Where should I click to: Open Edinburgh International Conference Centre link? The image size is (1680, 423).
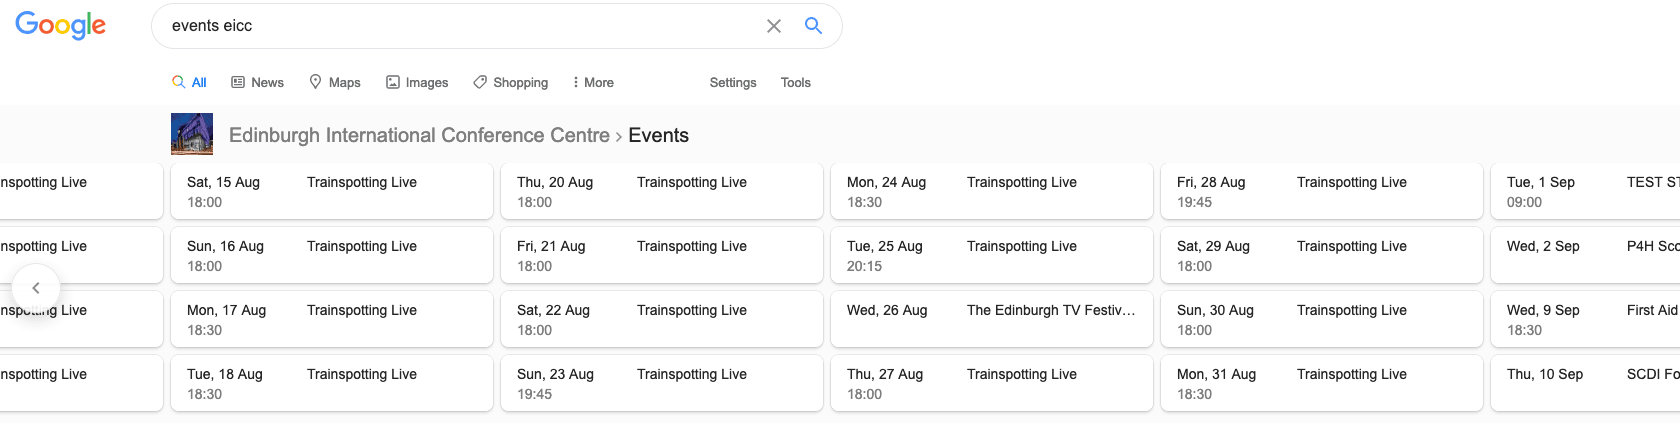coord(419,135)
